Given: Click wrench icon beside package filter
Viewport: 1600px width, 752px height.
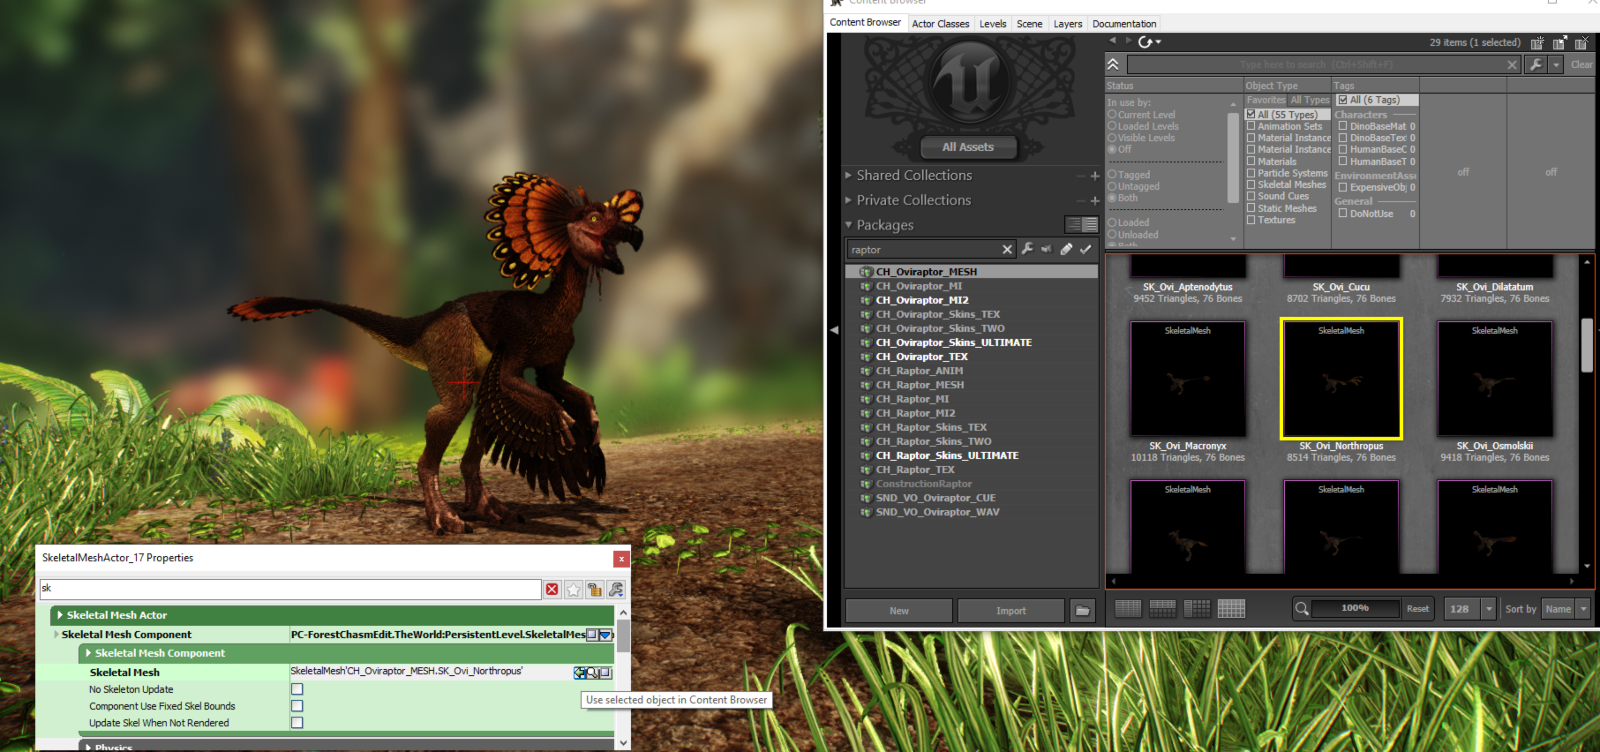Looking at the screenshot, I should [x=1027, y=249].
